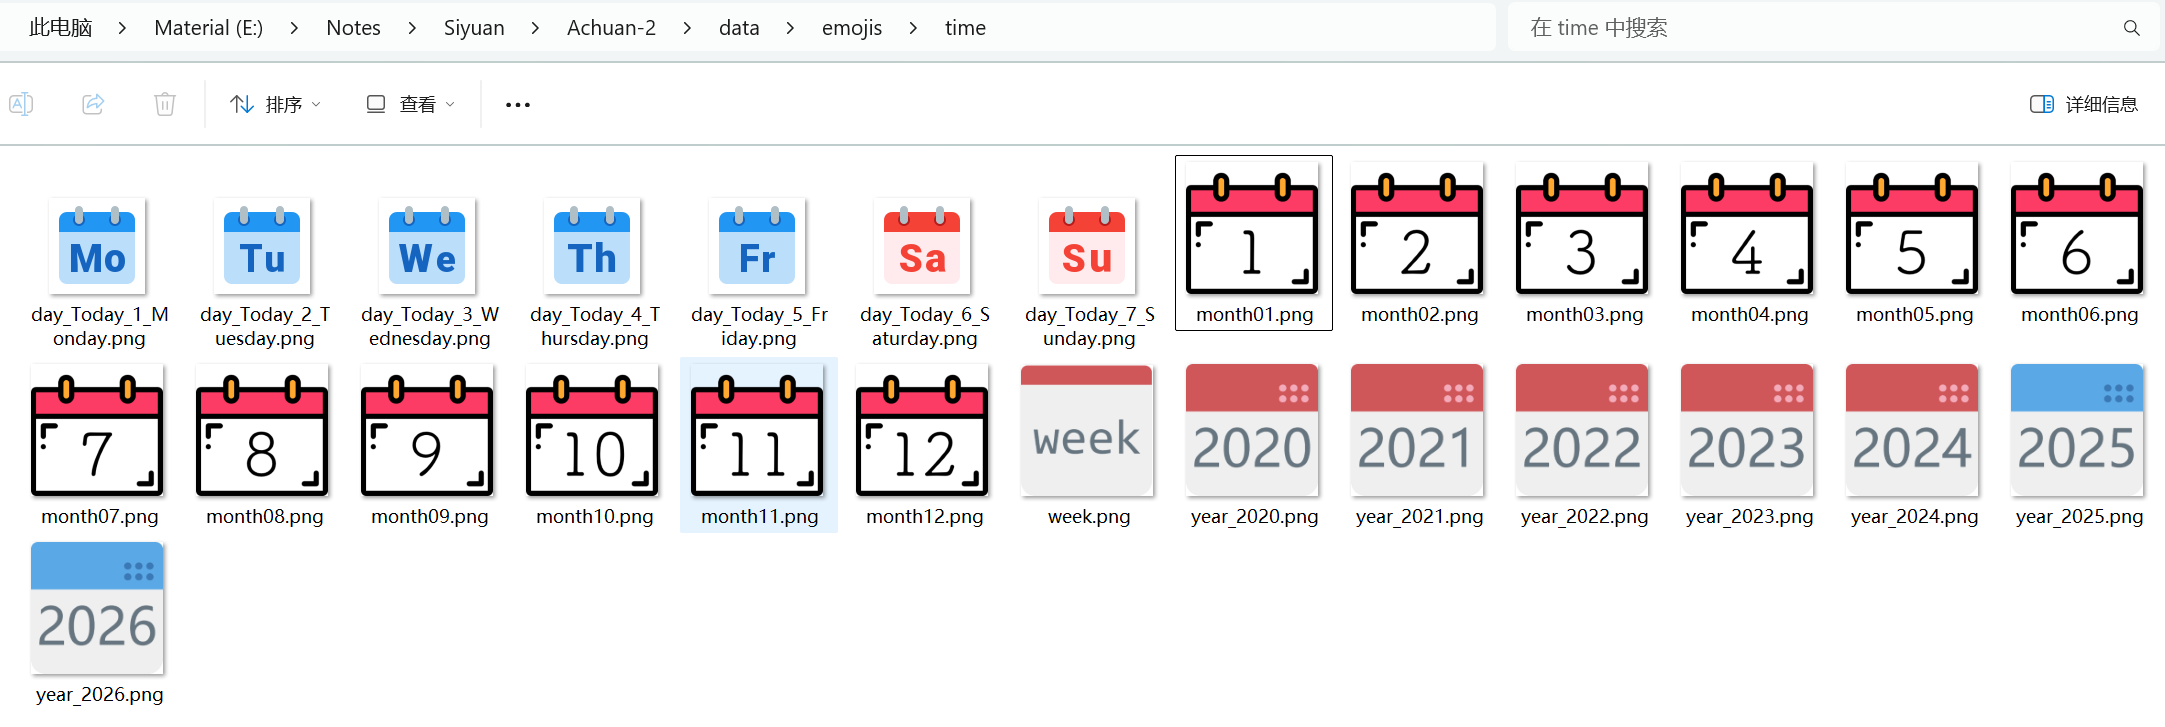Select the day_Today_6_Saturday.png file
Screen dimensions: 2165x727
(922, 246)
